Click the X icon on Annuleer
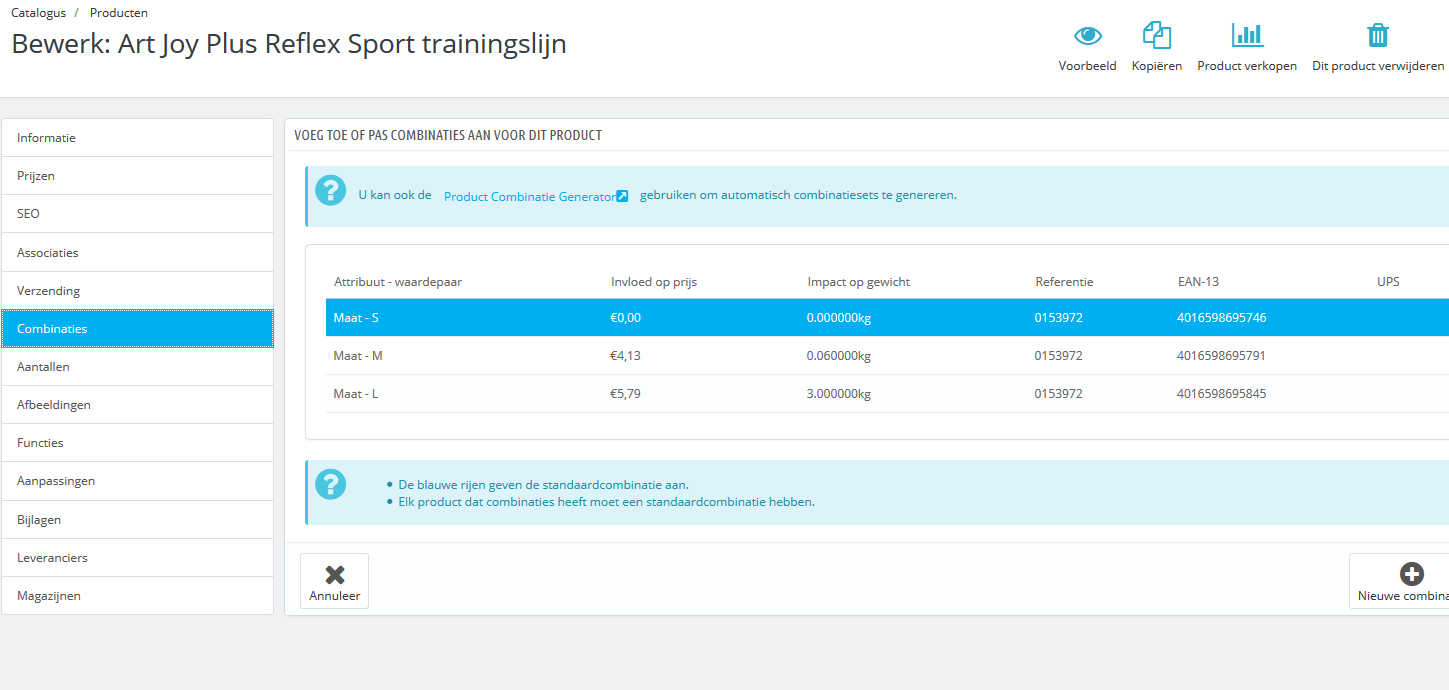Image resolution: width=1449 pixels, height=690 pixels. 335,574
